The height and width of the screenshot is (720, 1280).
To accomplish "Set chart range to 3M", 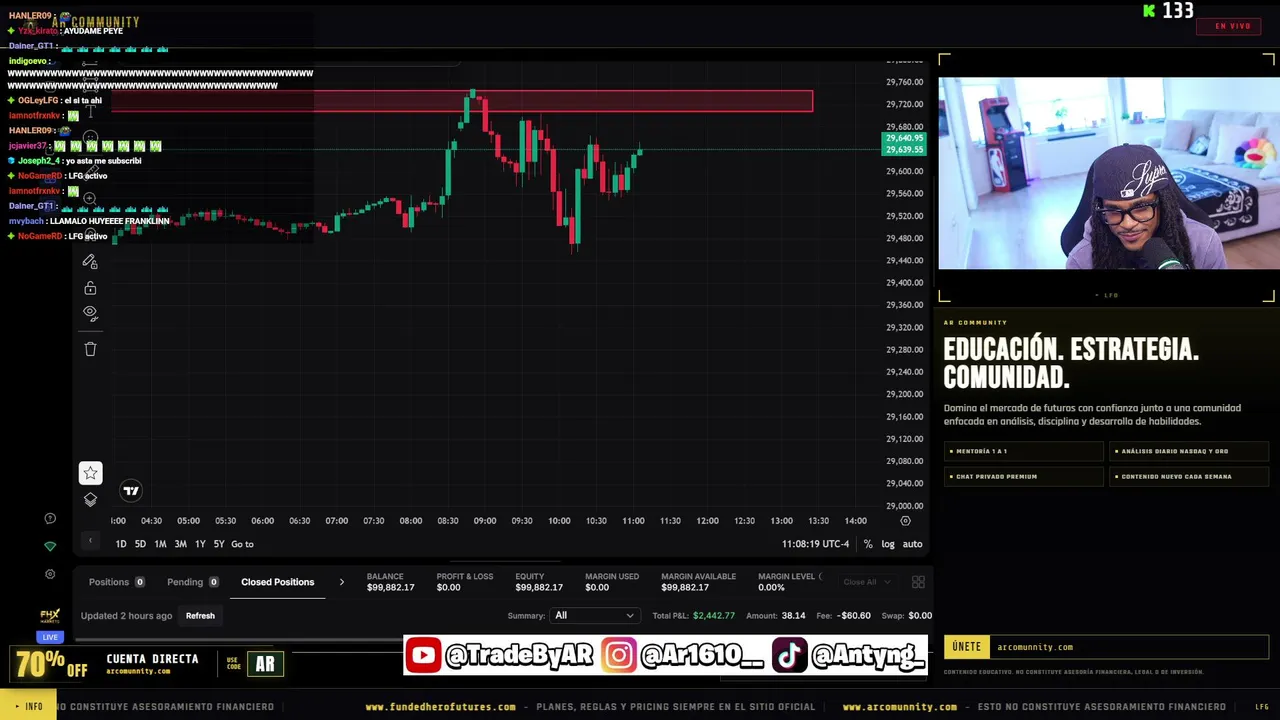I will click(180, 544).
